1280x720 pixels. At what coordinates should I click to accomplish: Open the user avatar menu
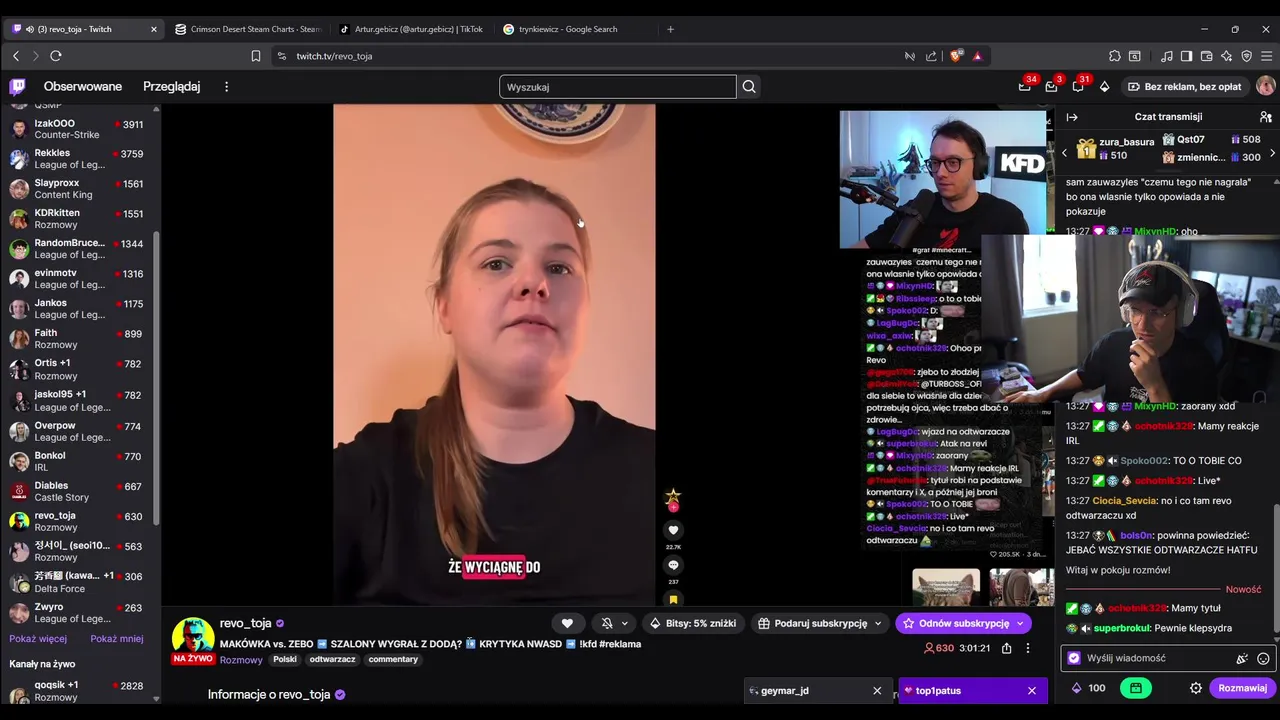(1265, 87)
